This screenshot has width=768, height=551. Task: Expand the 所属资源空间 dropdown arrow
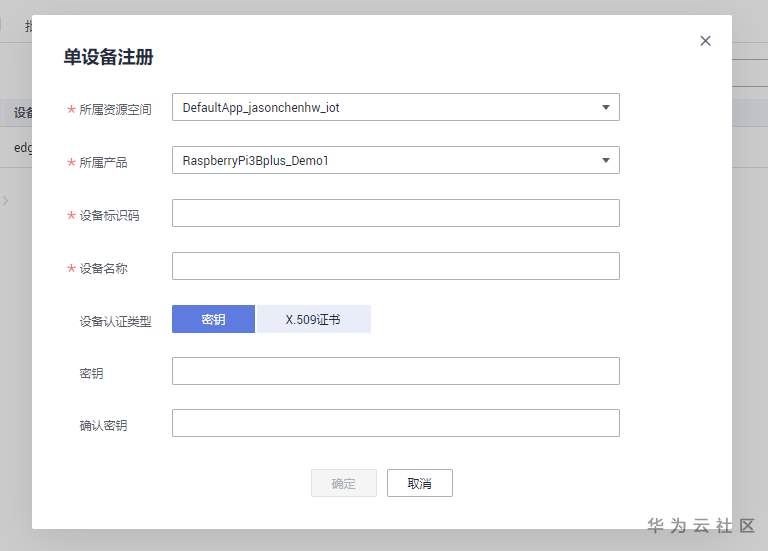click(605, 107)
